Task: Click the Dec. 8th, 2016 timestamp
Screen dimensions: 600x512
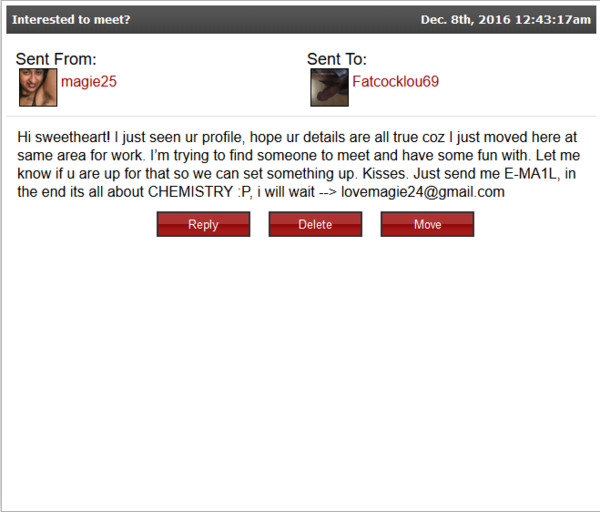Action: [505, 20]
